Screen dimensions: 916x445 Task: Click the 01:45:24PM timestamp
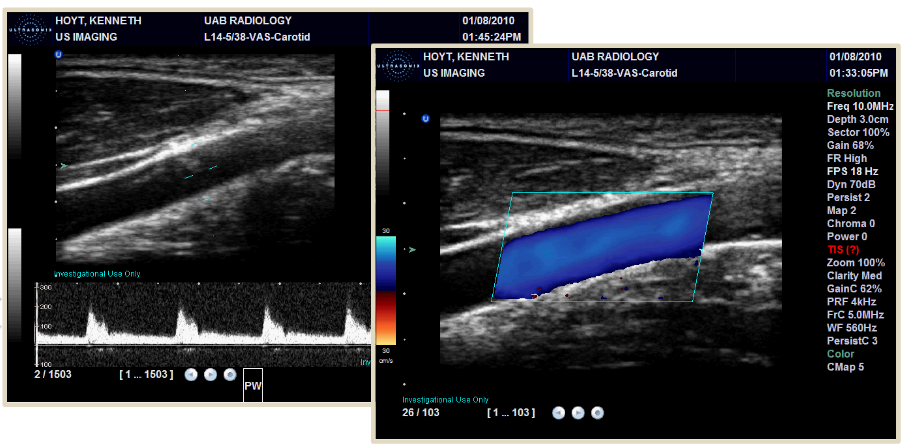tap(491, 37)
